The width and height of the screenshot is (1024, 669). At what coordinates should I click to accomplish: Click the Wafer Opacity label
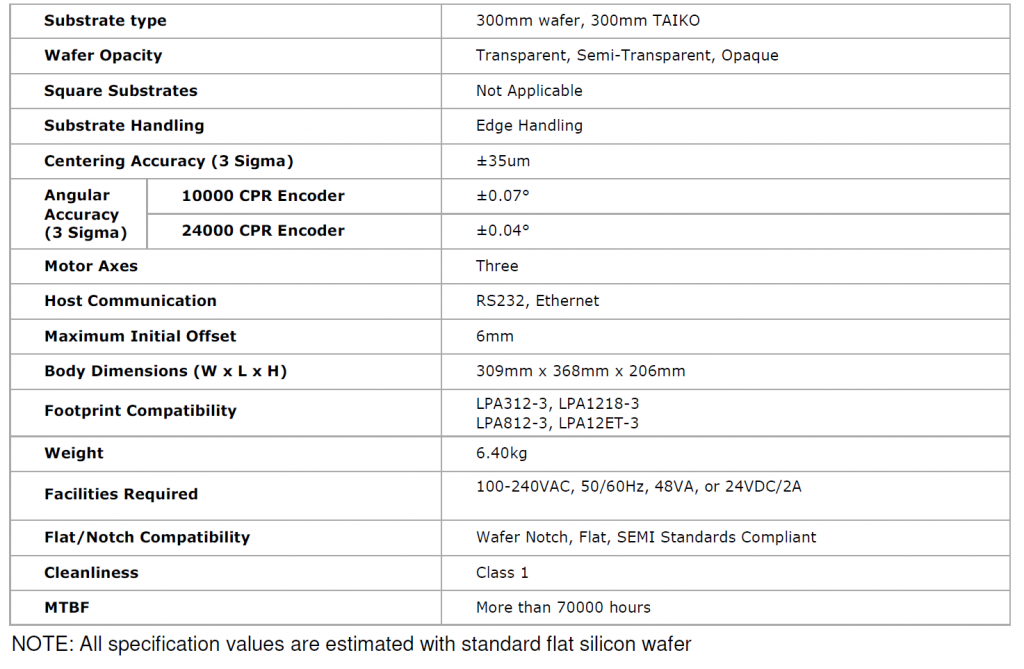[x=103, y=56]
